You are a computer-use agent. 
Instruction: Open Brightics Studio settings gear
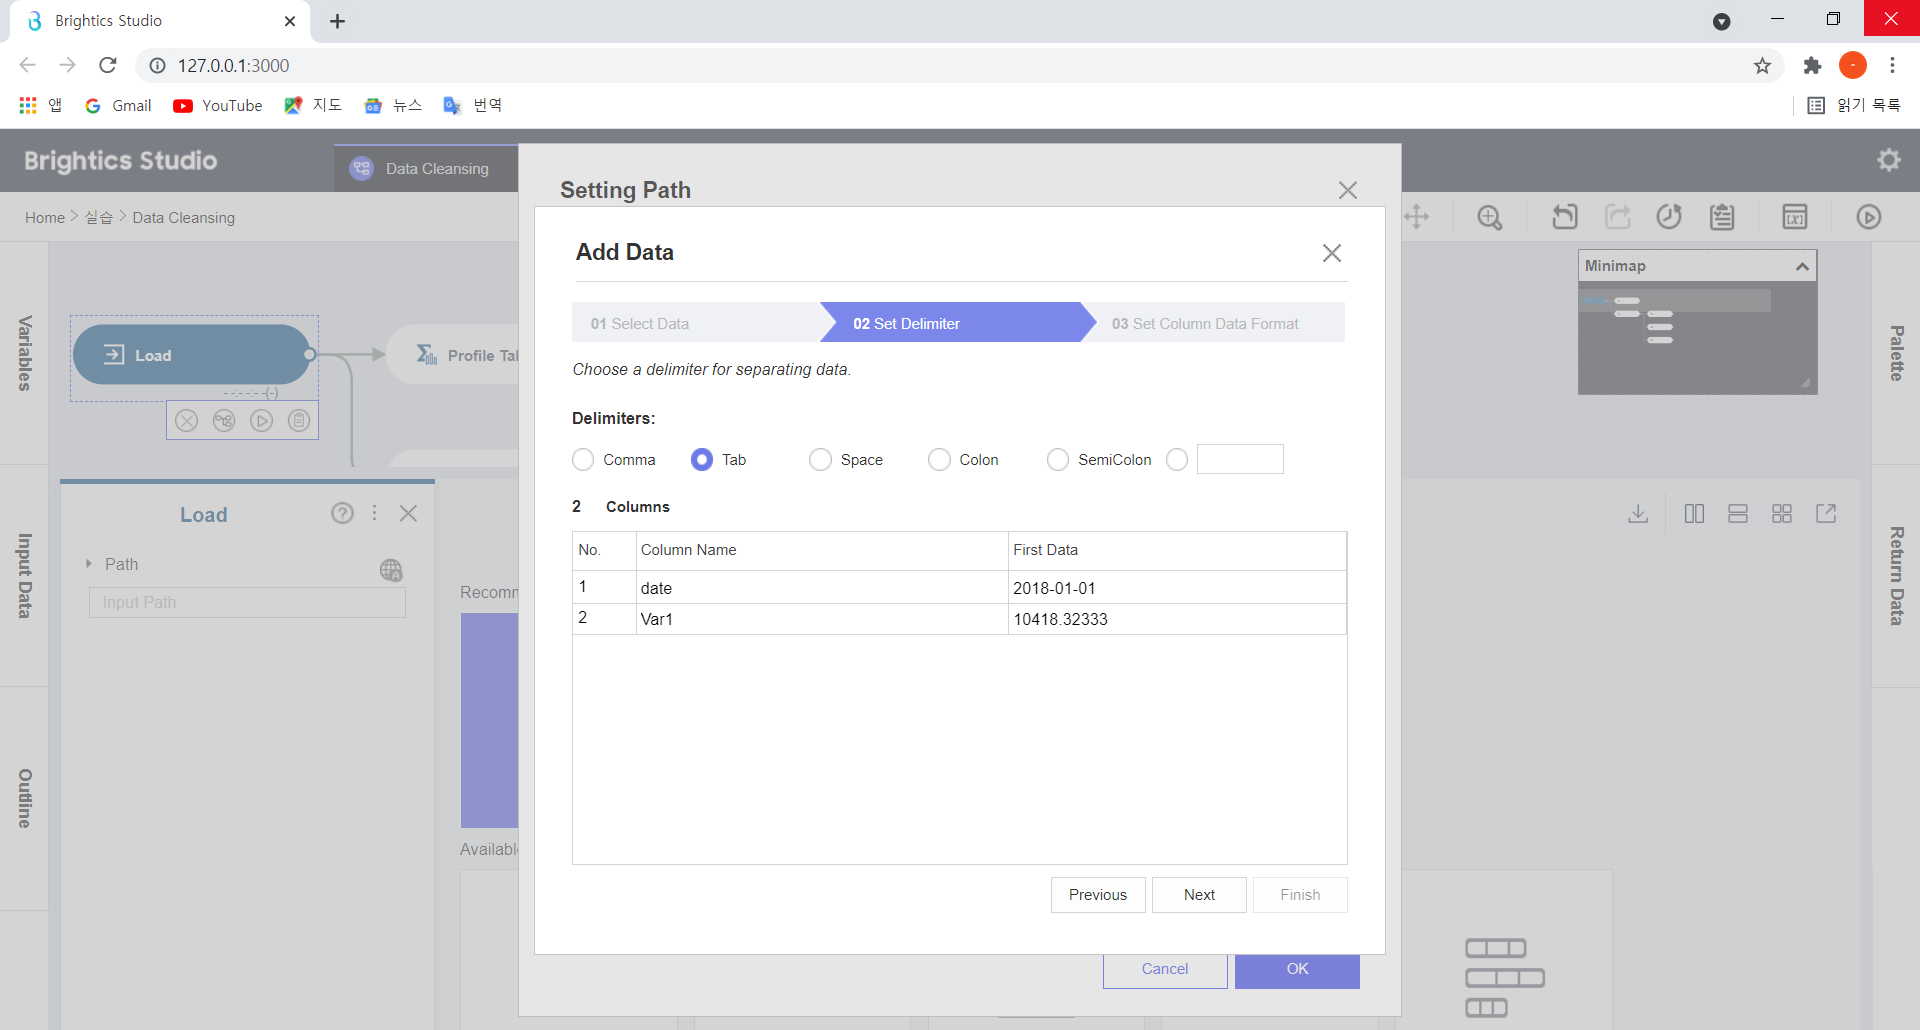coord(1888,160)
